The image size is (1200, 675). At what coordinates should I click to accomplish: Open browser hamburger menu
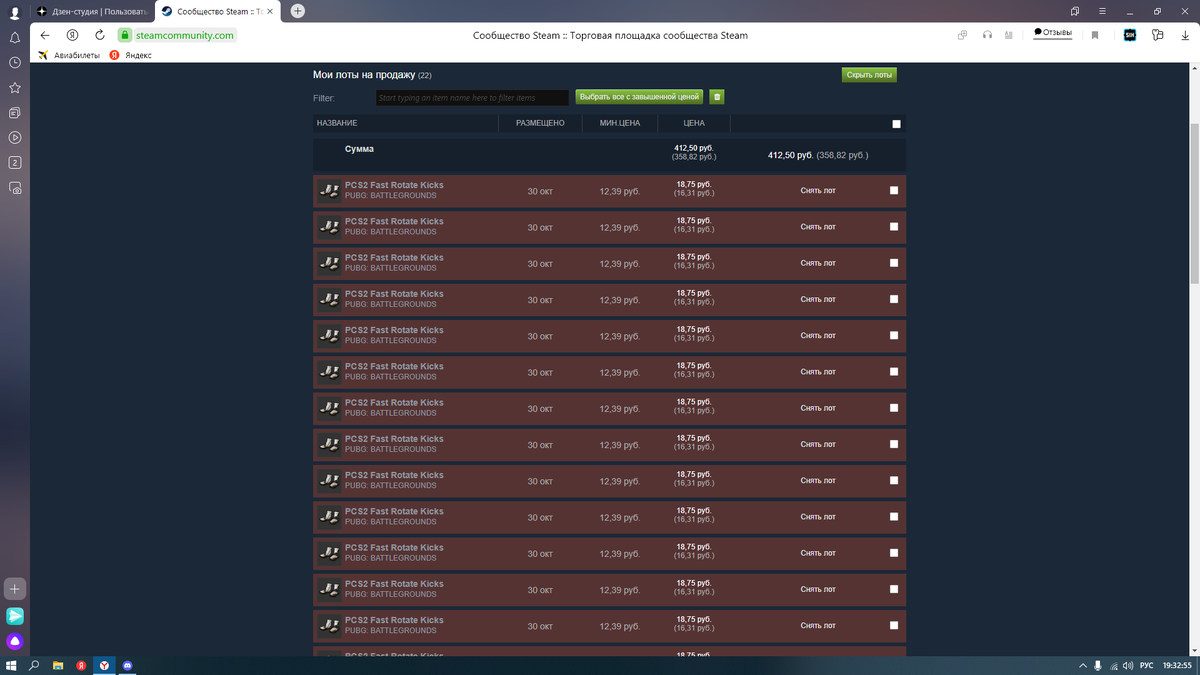[1102, 11]
